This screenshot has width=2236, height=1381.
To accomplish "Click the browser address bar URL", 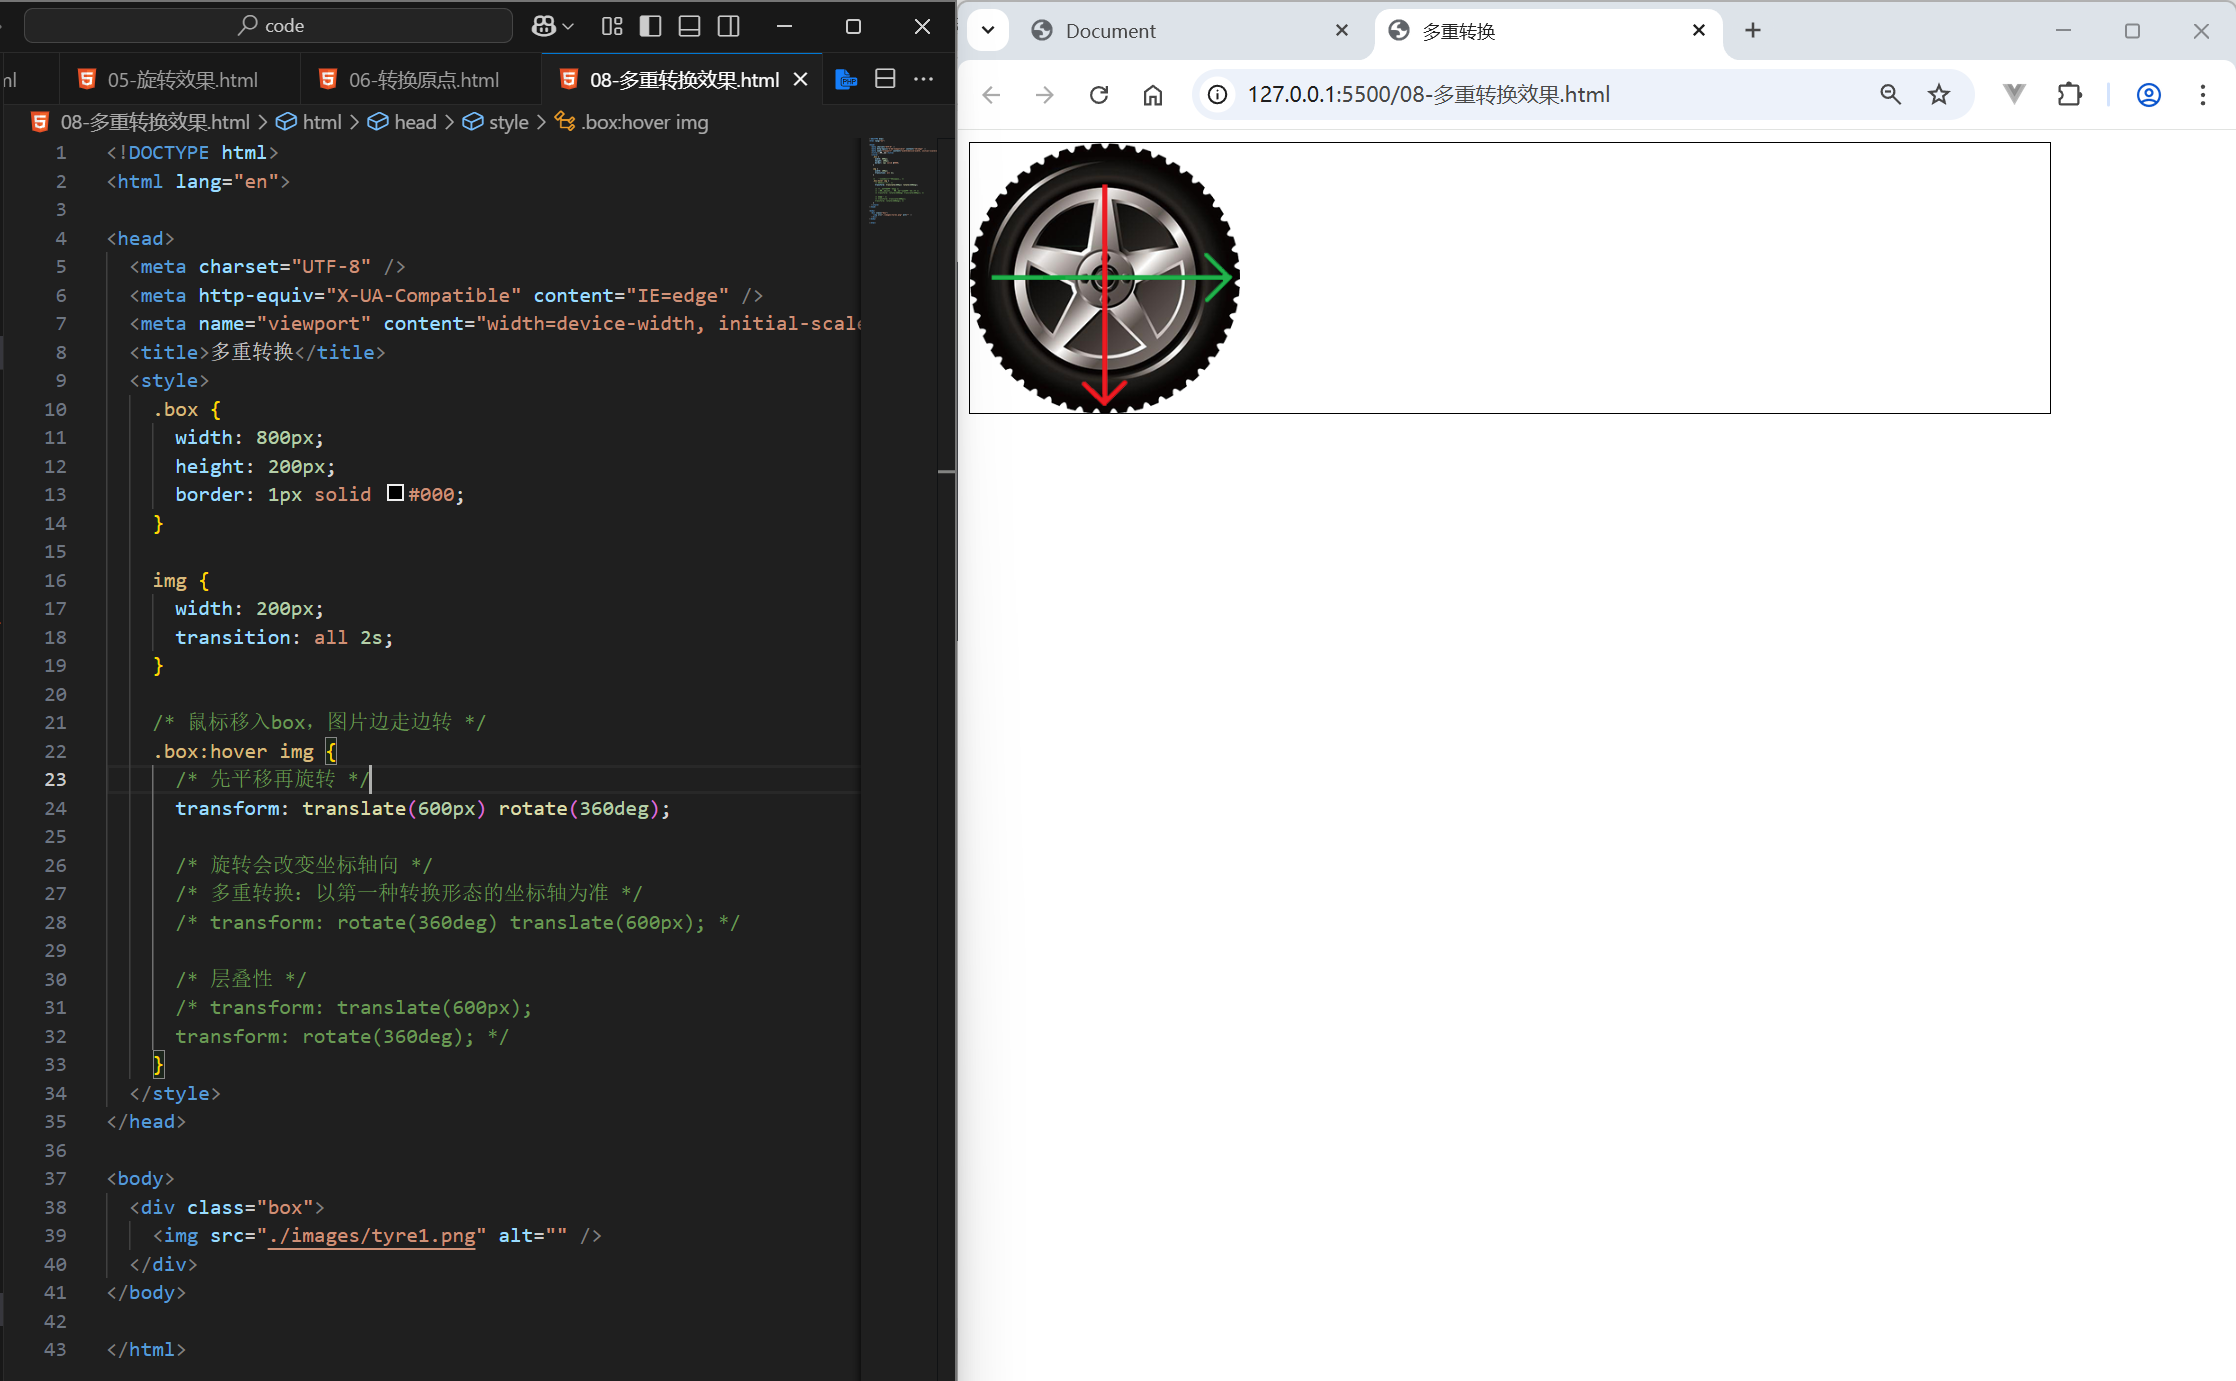I will coord(1428,95).
